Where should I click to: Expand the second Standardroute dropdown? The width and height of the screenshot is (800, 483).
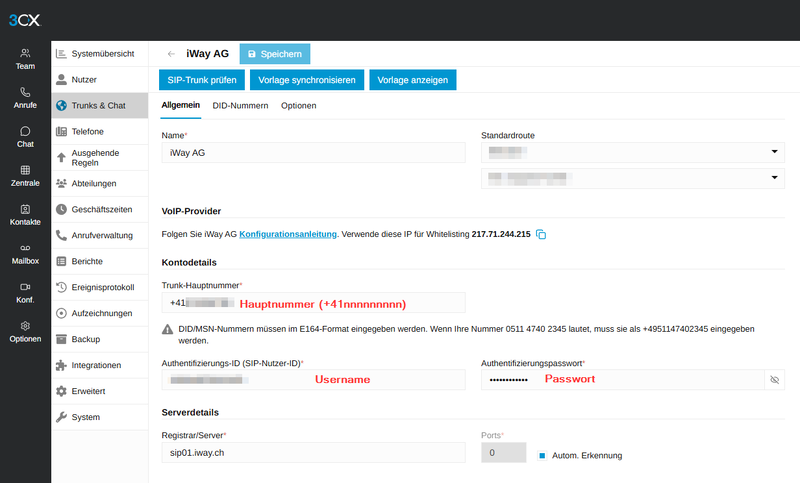click(633, 179)
